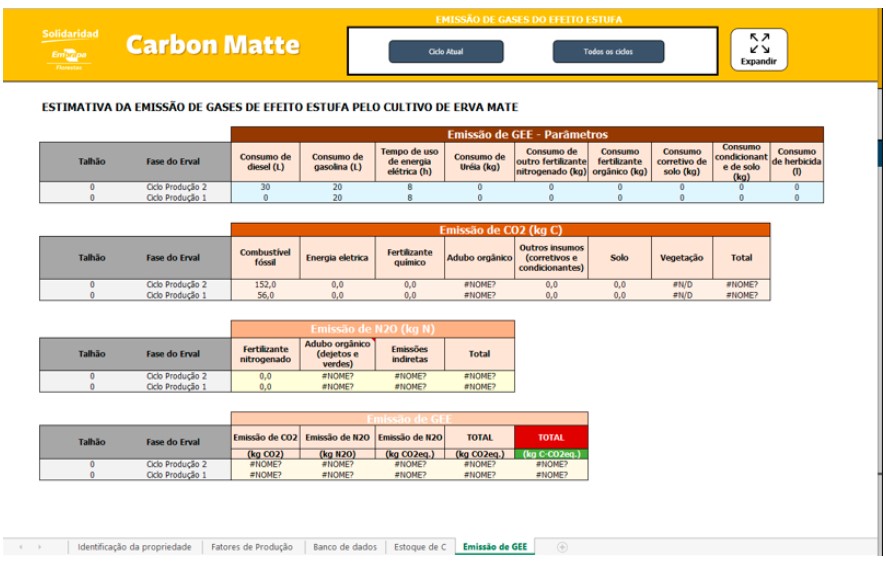Viewport: 886px width, 564px height.
Task: Select the Emissão de N2O (kg N) header
Action: (x=373, y=328)
